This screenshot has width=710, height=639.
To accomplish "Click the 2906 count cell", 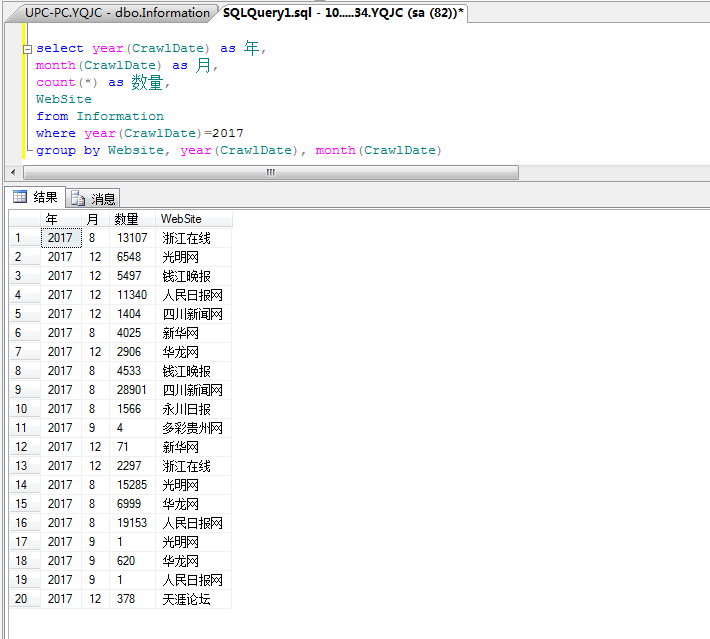I will click(x=132, y=352).
